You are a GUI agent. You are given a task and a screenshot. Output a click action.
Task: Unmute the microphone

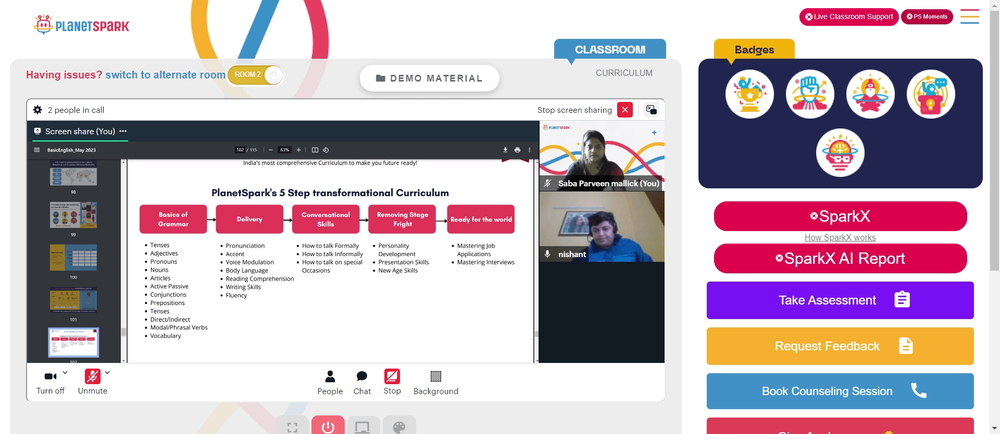[x=92, y=382]
